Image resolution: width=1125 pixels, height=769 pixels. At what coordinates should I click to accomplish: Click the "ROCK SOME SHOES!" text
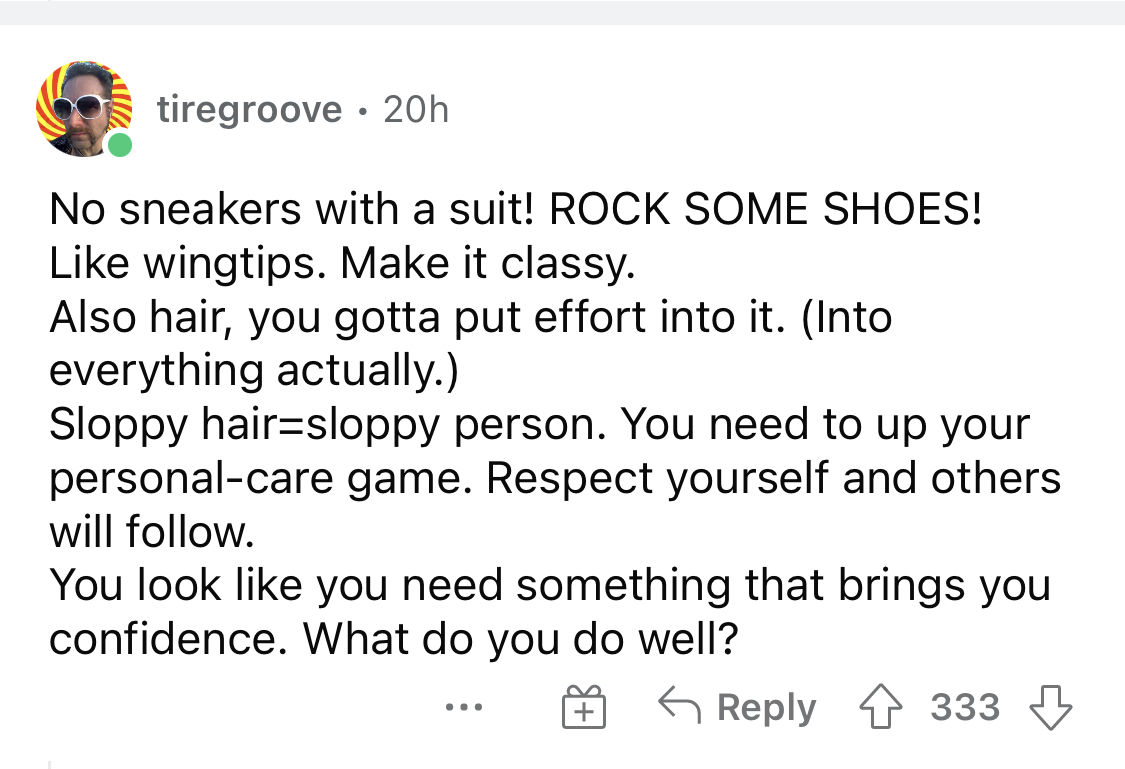click(x=765, y=209)
